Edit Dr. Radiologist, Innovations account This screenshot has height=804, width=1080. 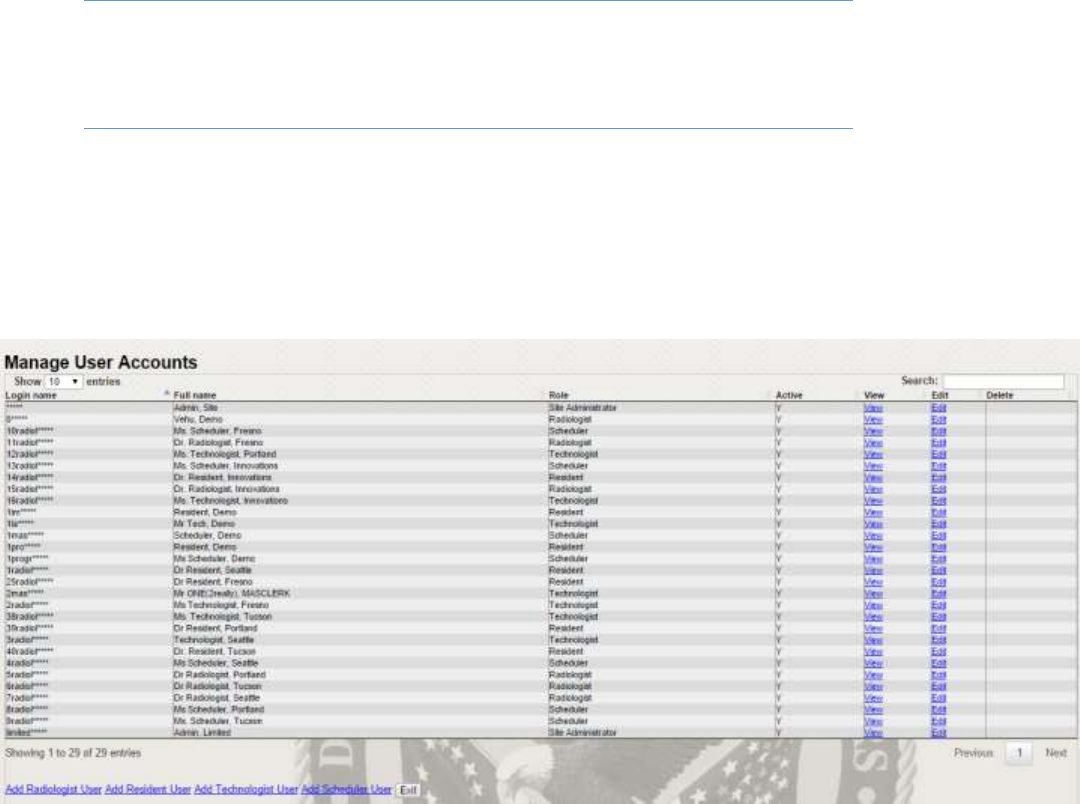(x=939, y=489)
